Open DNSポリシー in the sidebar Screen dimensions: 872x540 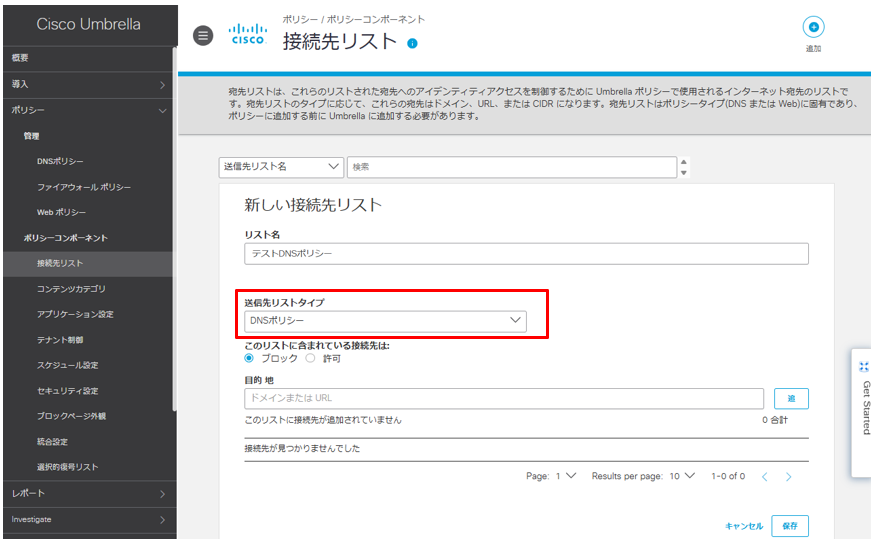60,161
